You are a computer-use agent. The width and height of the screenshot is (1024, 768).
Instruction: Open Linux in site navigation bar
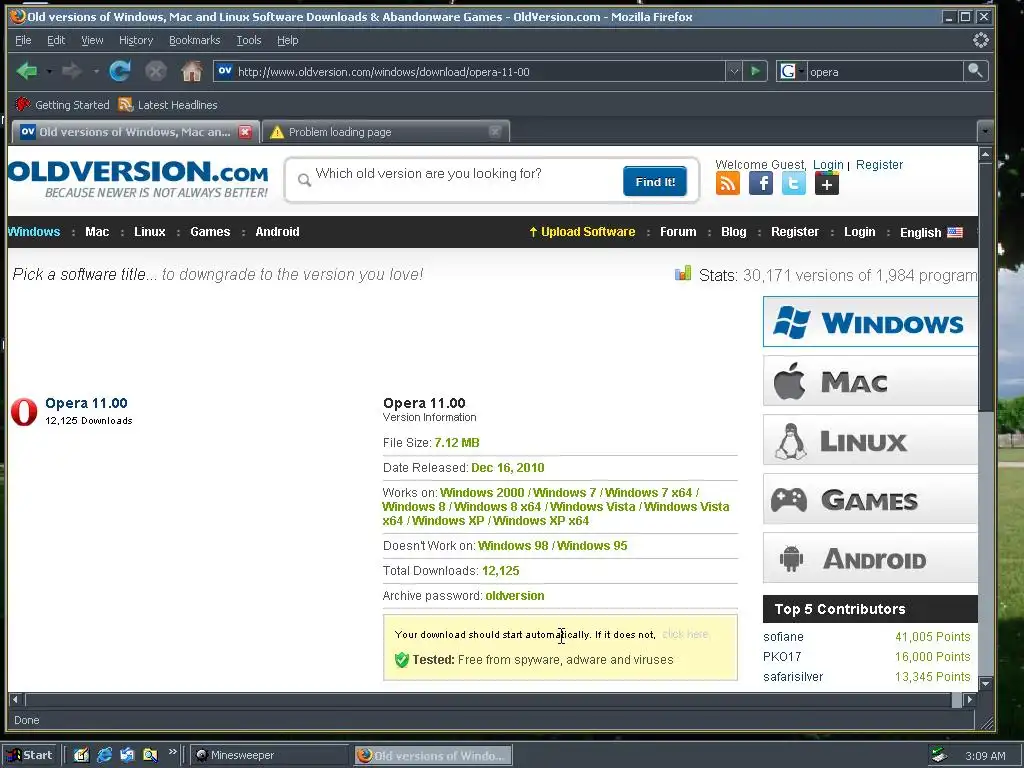pos(150,232)
